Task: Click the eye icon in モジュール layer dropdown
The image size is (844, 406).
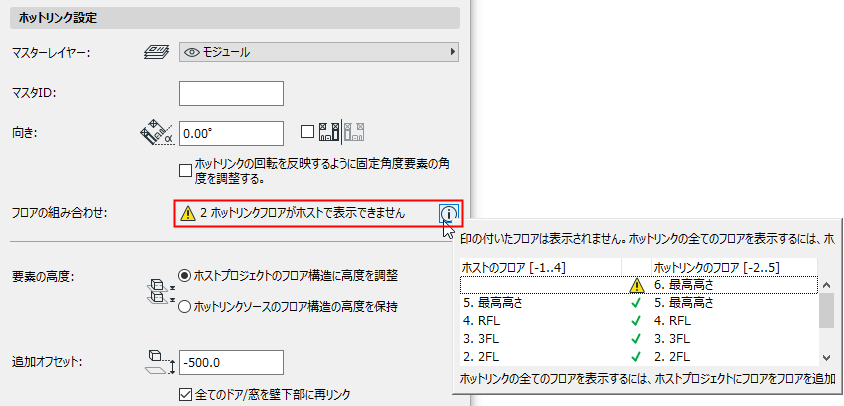Action: 192,52
